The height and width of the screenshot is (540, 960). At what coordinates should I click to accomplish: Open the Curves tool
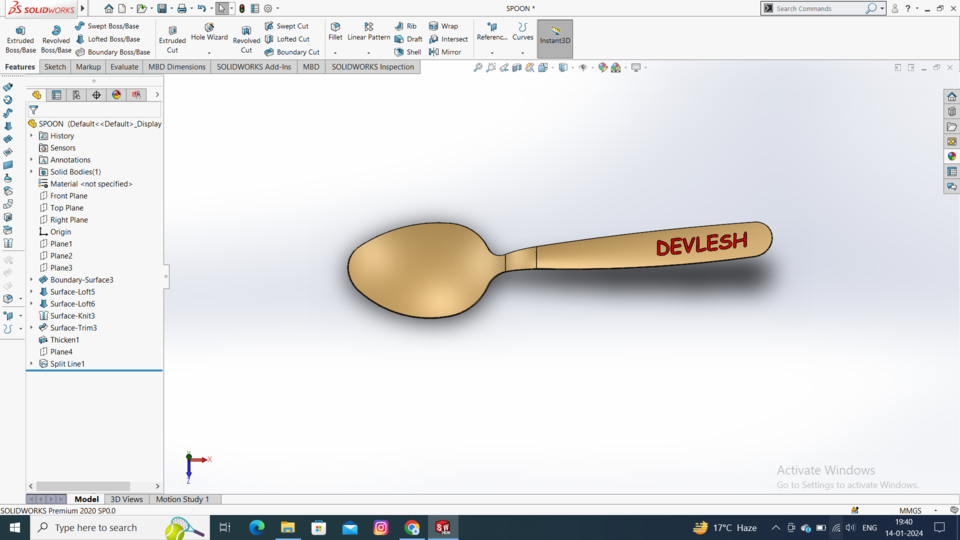pos(522,32)
